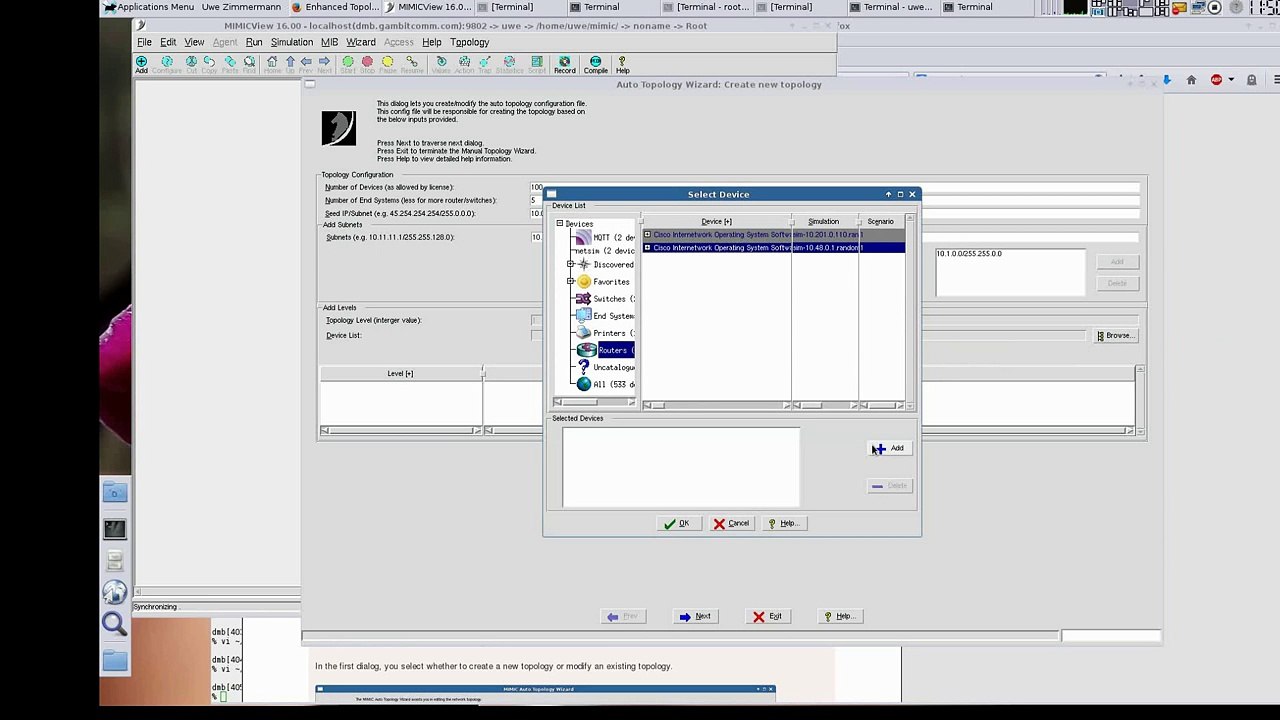The height and width of the screenshot is (720, 1280).
Task: Sort by the Device column header
Action: point(716,221)
